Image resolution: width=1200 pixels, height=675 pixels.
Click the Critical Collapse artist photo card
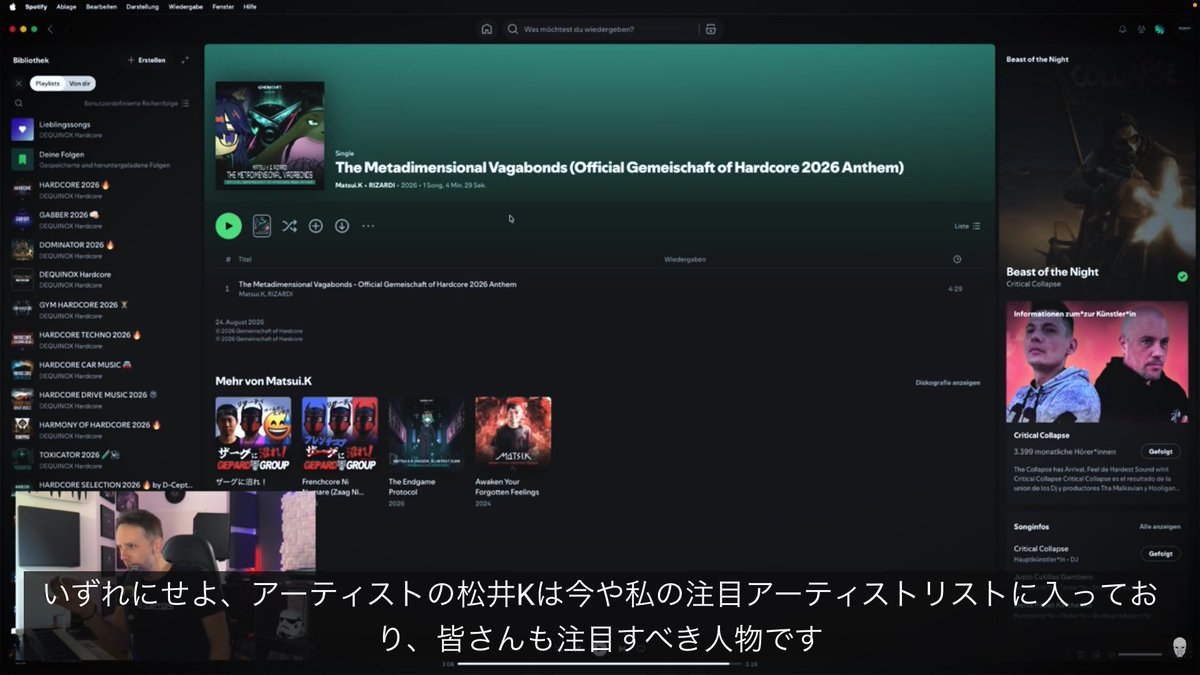1097,362
